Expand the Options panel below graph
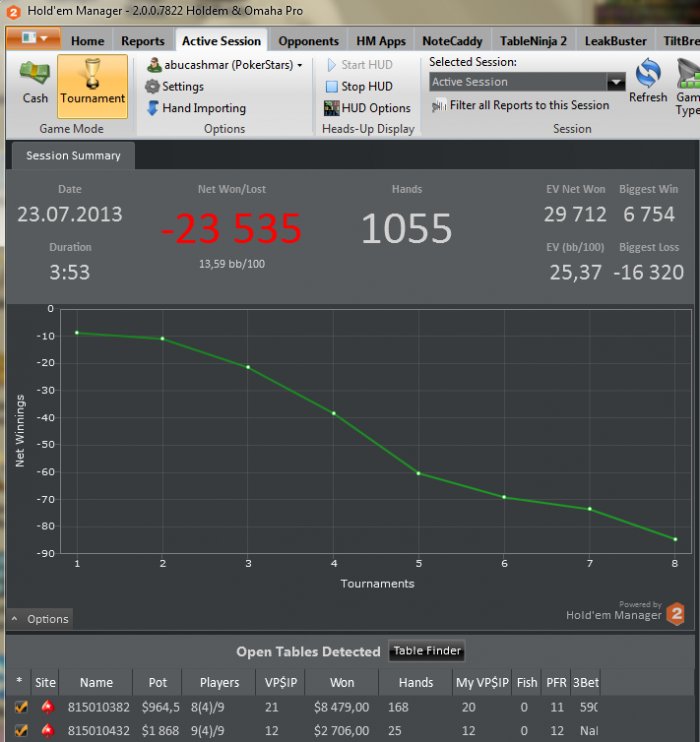 40,619
